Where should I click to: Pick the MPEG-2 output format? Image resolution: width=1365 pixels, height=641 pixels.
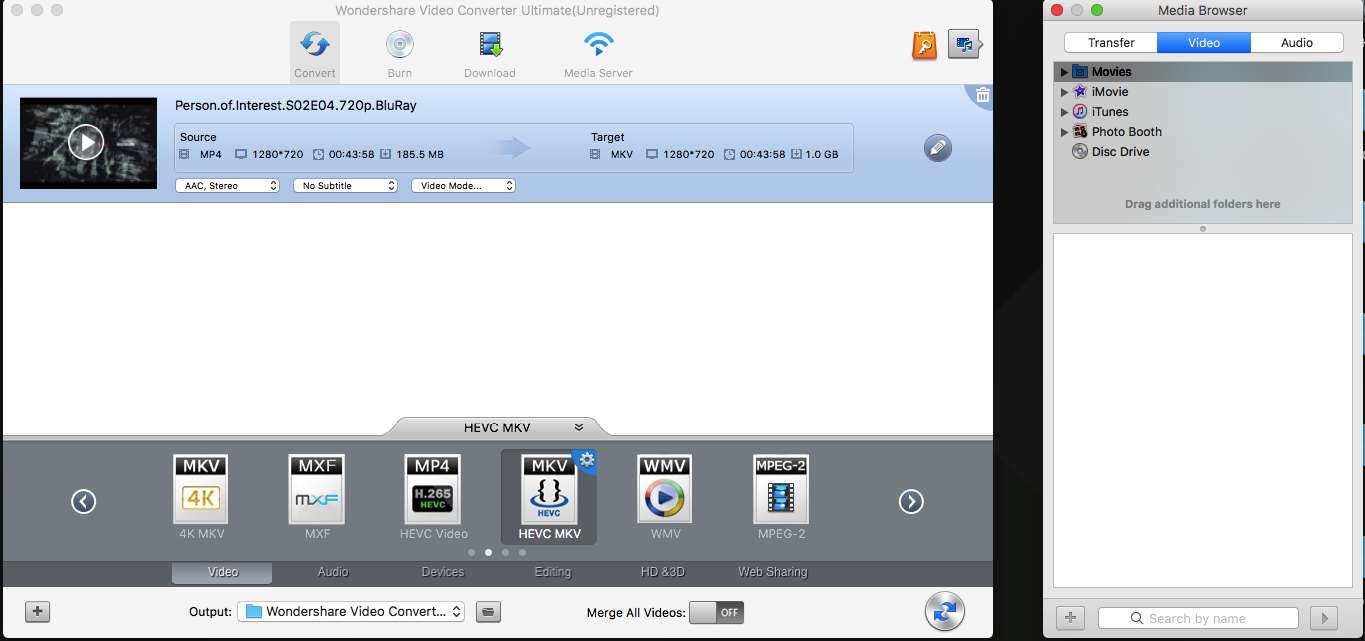tap(780, 490)
